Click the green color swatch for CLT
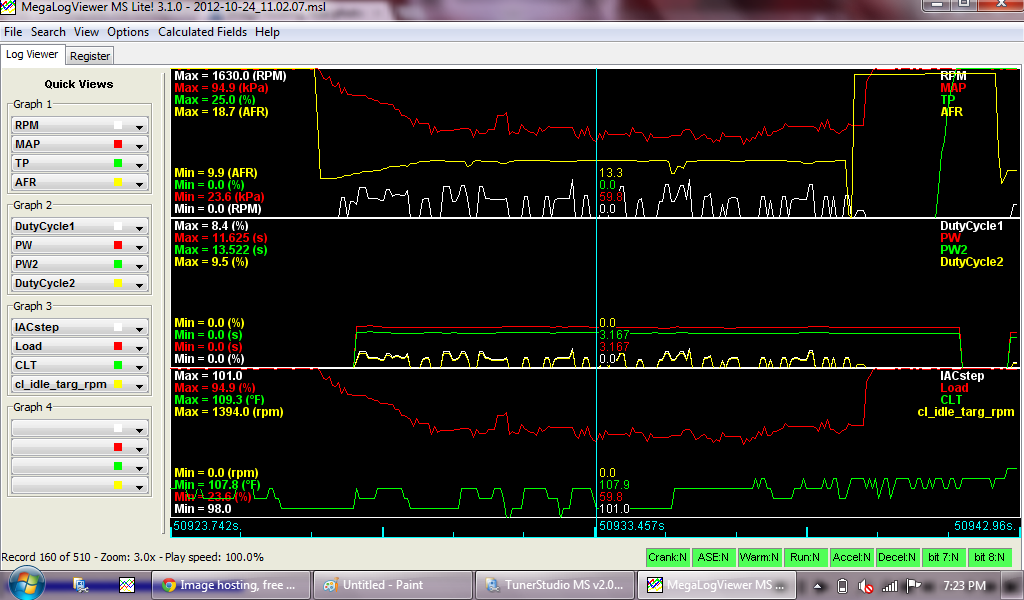The height and width of the screenshot is (600, 1024). 118,366
